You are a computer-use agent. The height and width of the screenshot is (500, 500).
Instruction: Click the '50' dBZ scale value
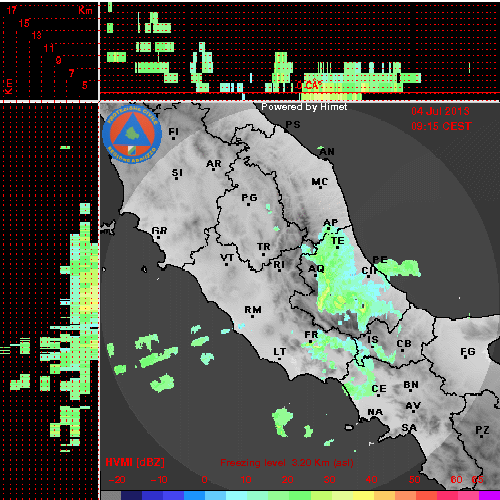[414, 480]
